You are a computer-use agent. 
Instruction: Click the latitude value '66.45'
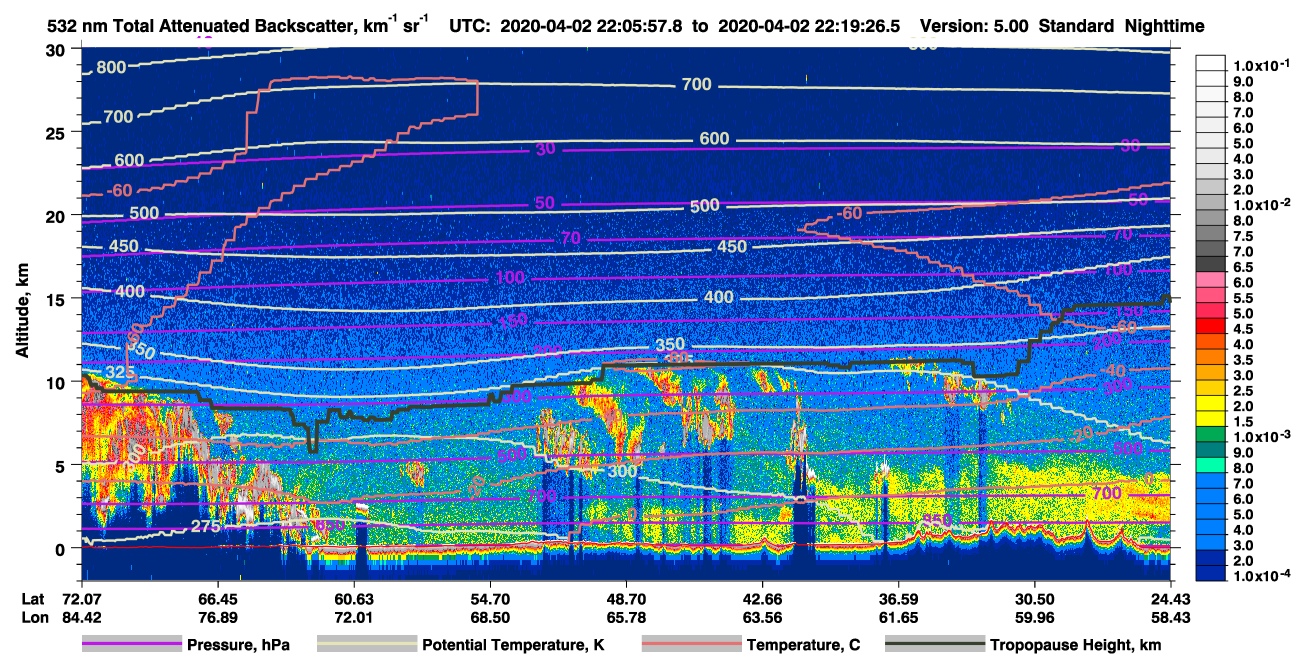(x=218, y=598)
